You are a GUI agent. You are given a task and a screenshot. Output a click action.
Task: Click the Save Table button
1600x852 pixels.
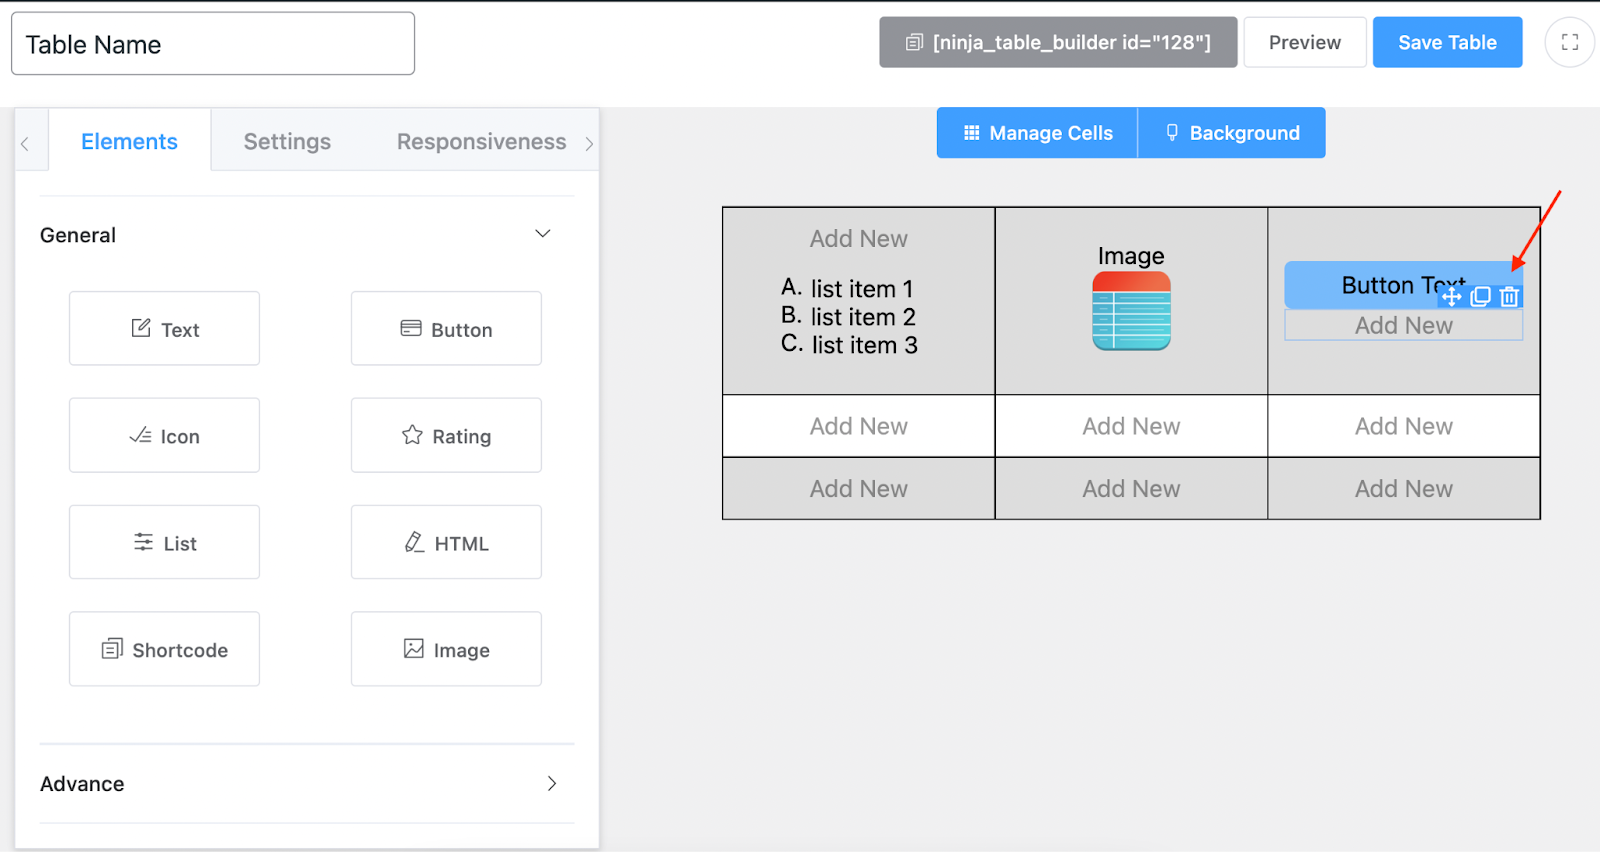click(1447, 42)
